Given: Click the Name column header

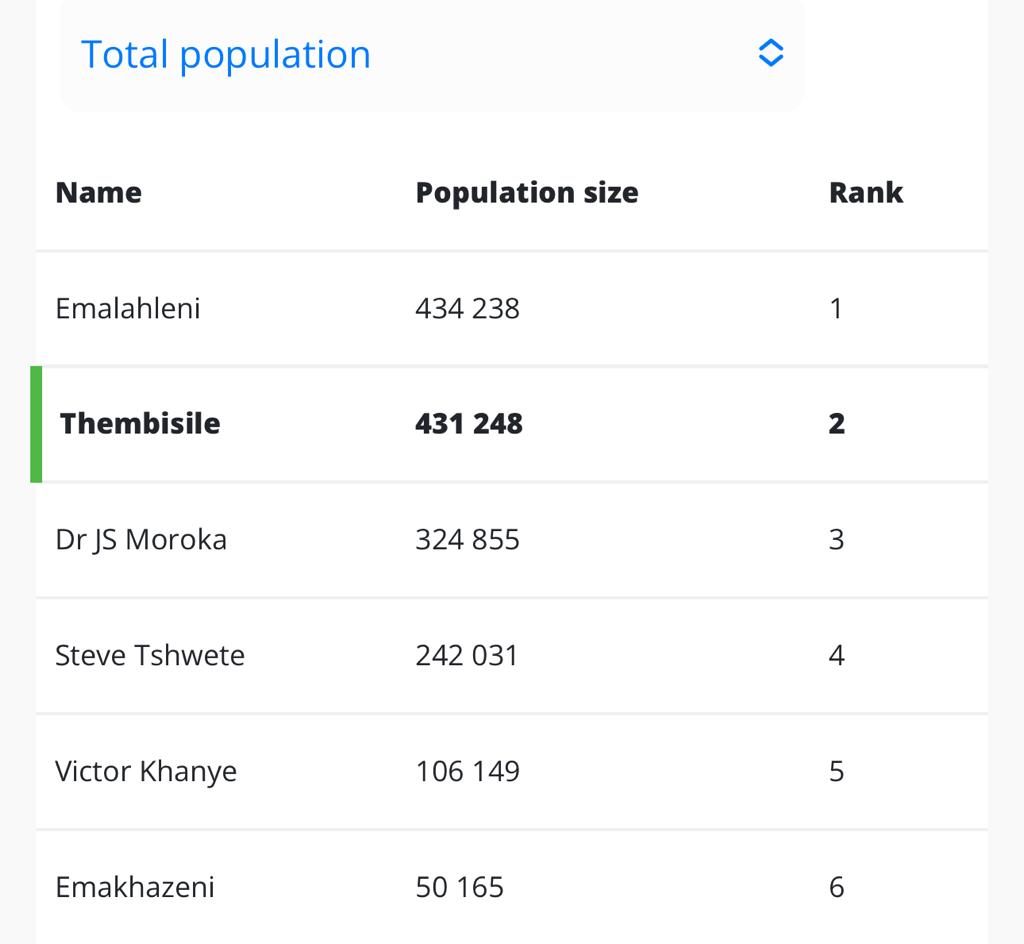Looking at the screenshot, I should 98,192.
